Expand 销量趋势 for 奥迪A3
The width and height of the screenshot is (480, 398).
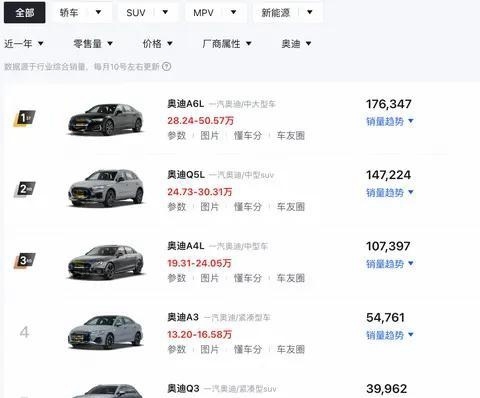tap(390, 335)
